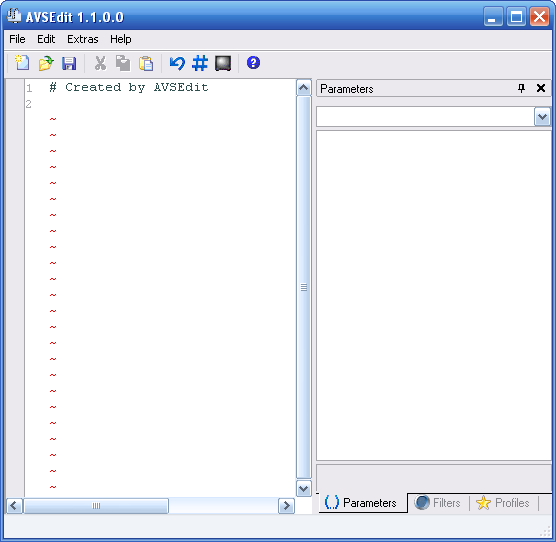Close the Parameters panel with X icon

541,88
